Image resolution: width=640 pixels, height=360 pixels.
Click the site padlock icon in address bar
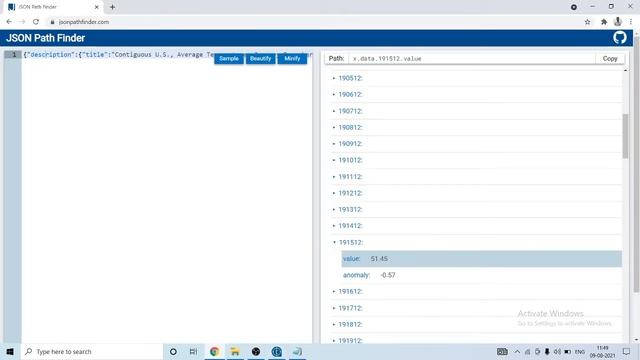coord(52,22)
